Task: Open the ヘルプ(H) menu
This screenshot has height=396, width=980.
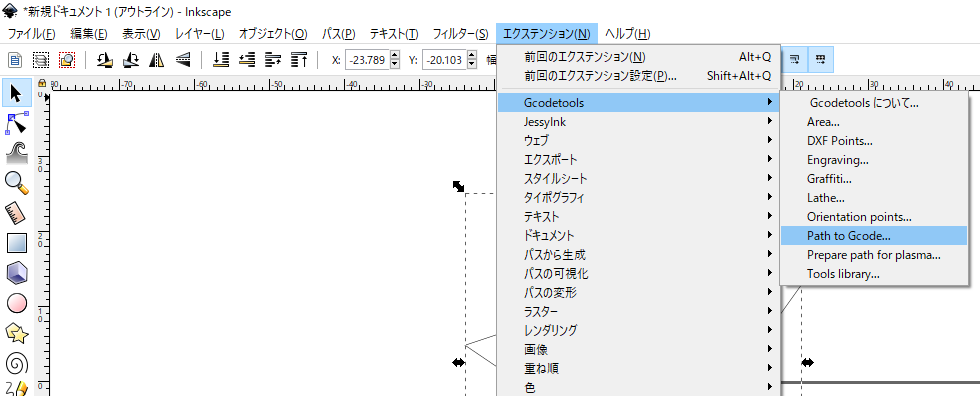Action: pos(628,33)
